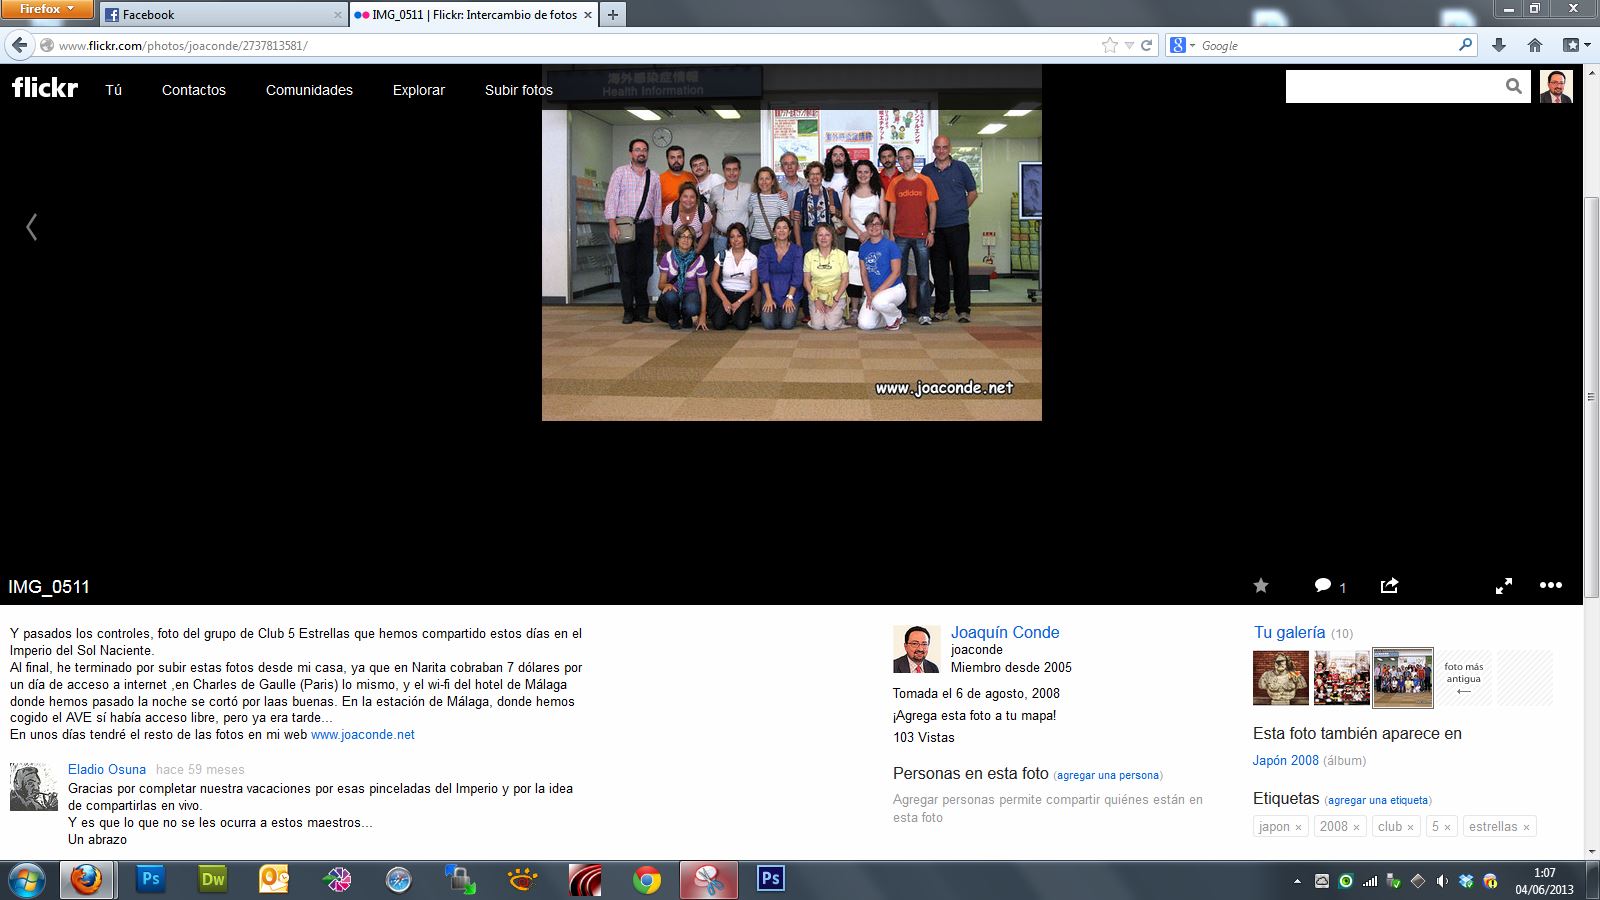Viewport: 1600px width, 900px height.
Task: Open address bar history dropdown arrow
Action: 1129,45
